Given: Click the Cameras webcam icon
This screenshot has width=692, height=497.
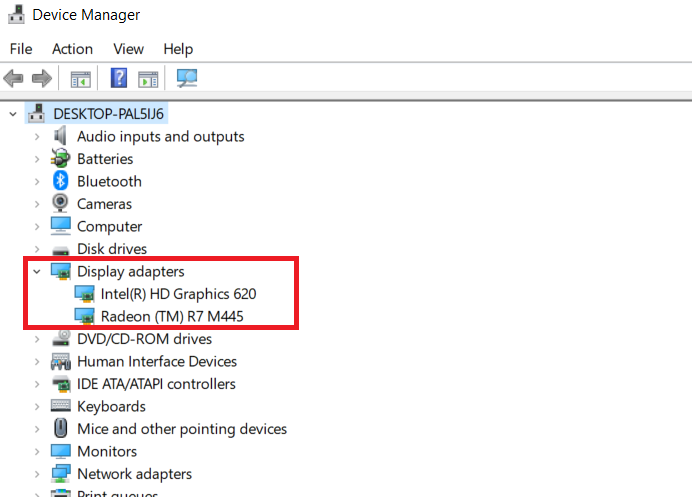Looking at the screenshot, I should (x=60, y=203).
